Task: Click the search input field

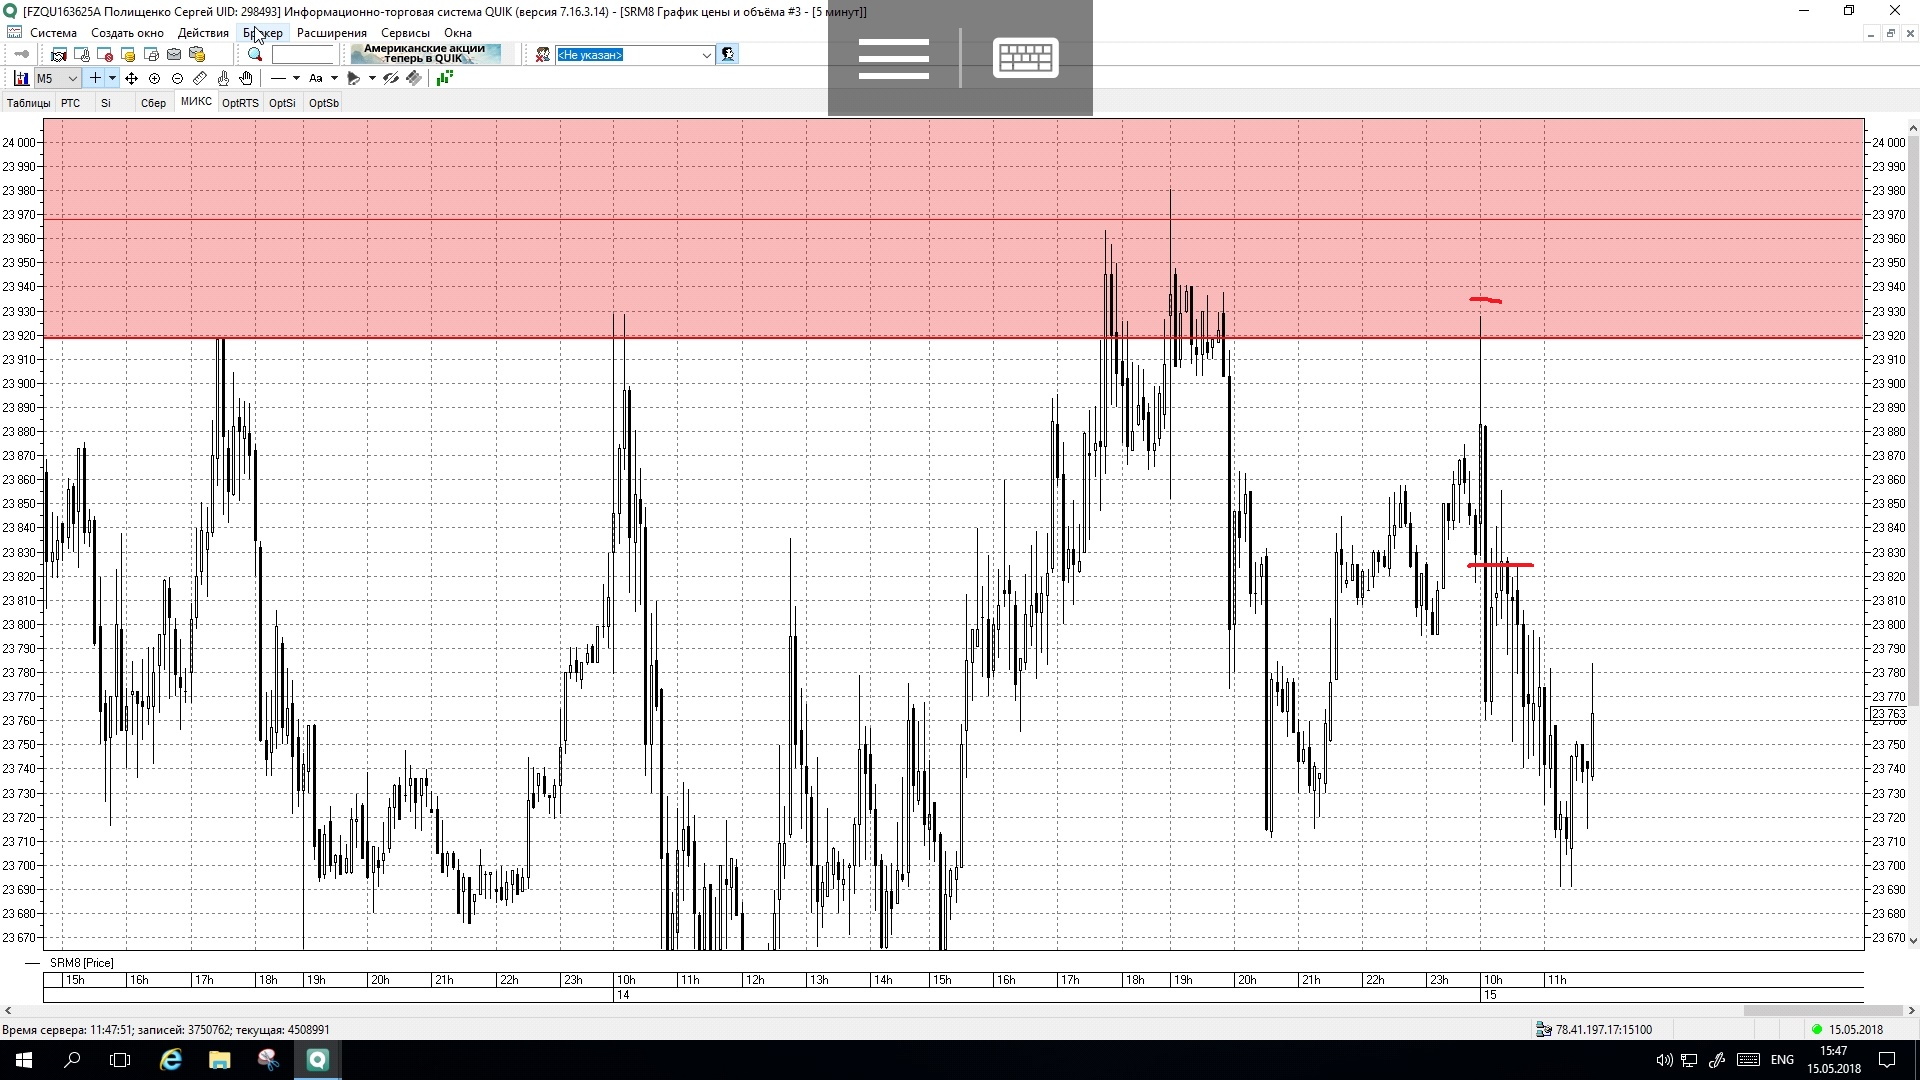Action: point(302,55)
